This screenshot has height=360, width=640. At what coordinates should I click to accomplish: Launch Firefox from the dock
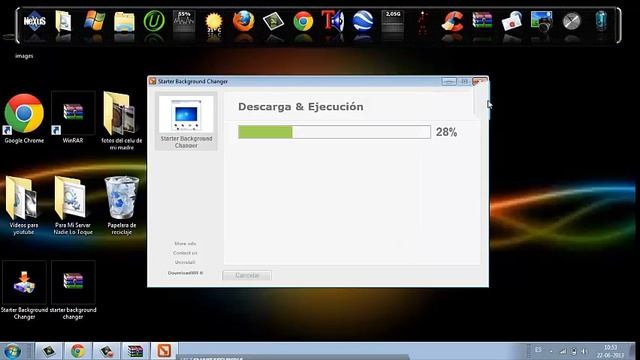coord(244,21)
